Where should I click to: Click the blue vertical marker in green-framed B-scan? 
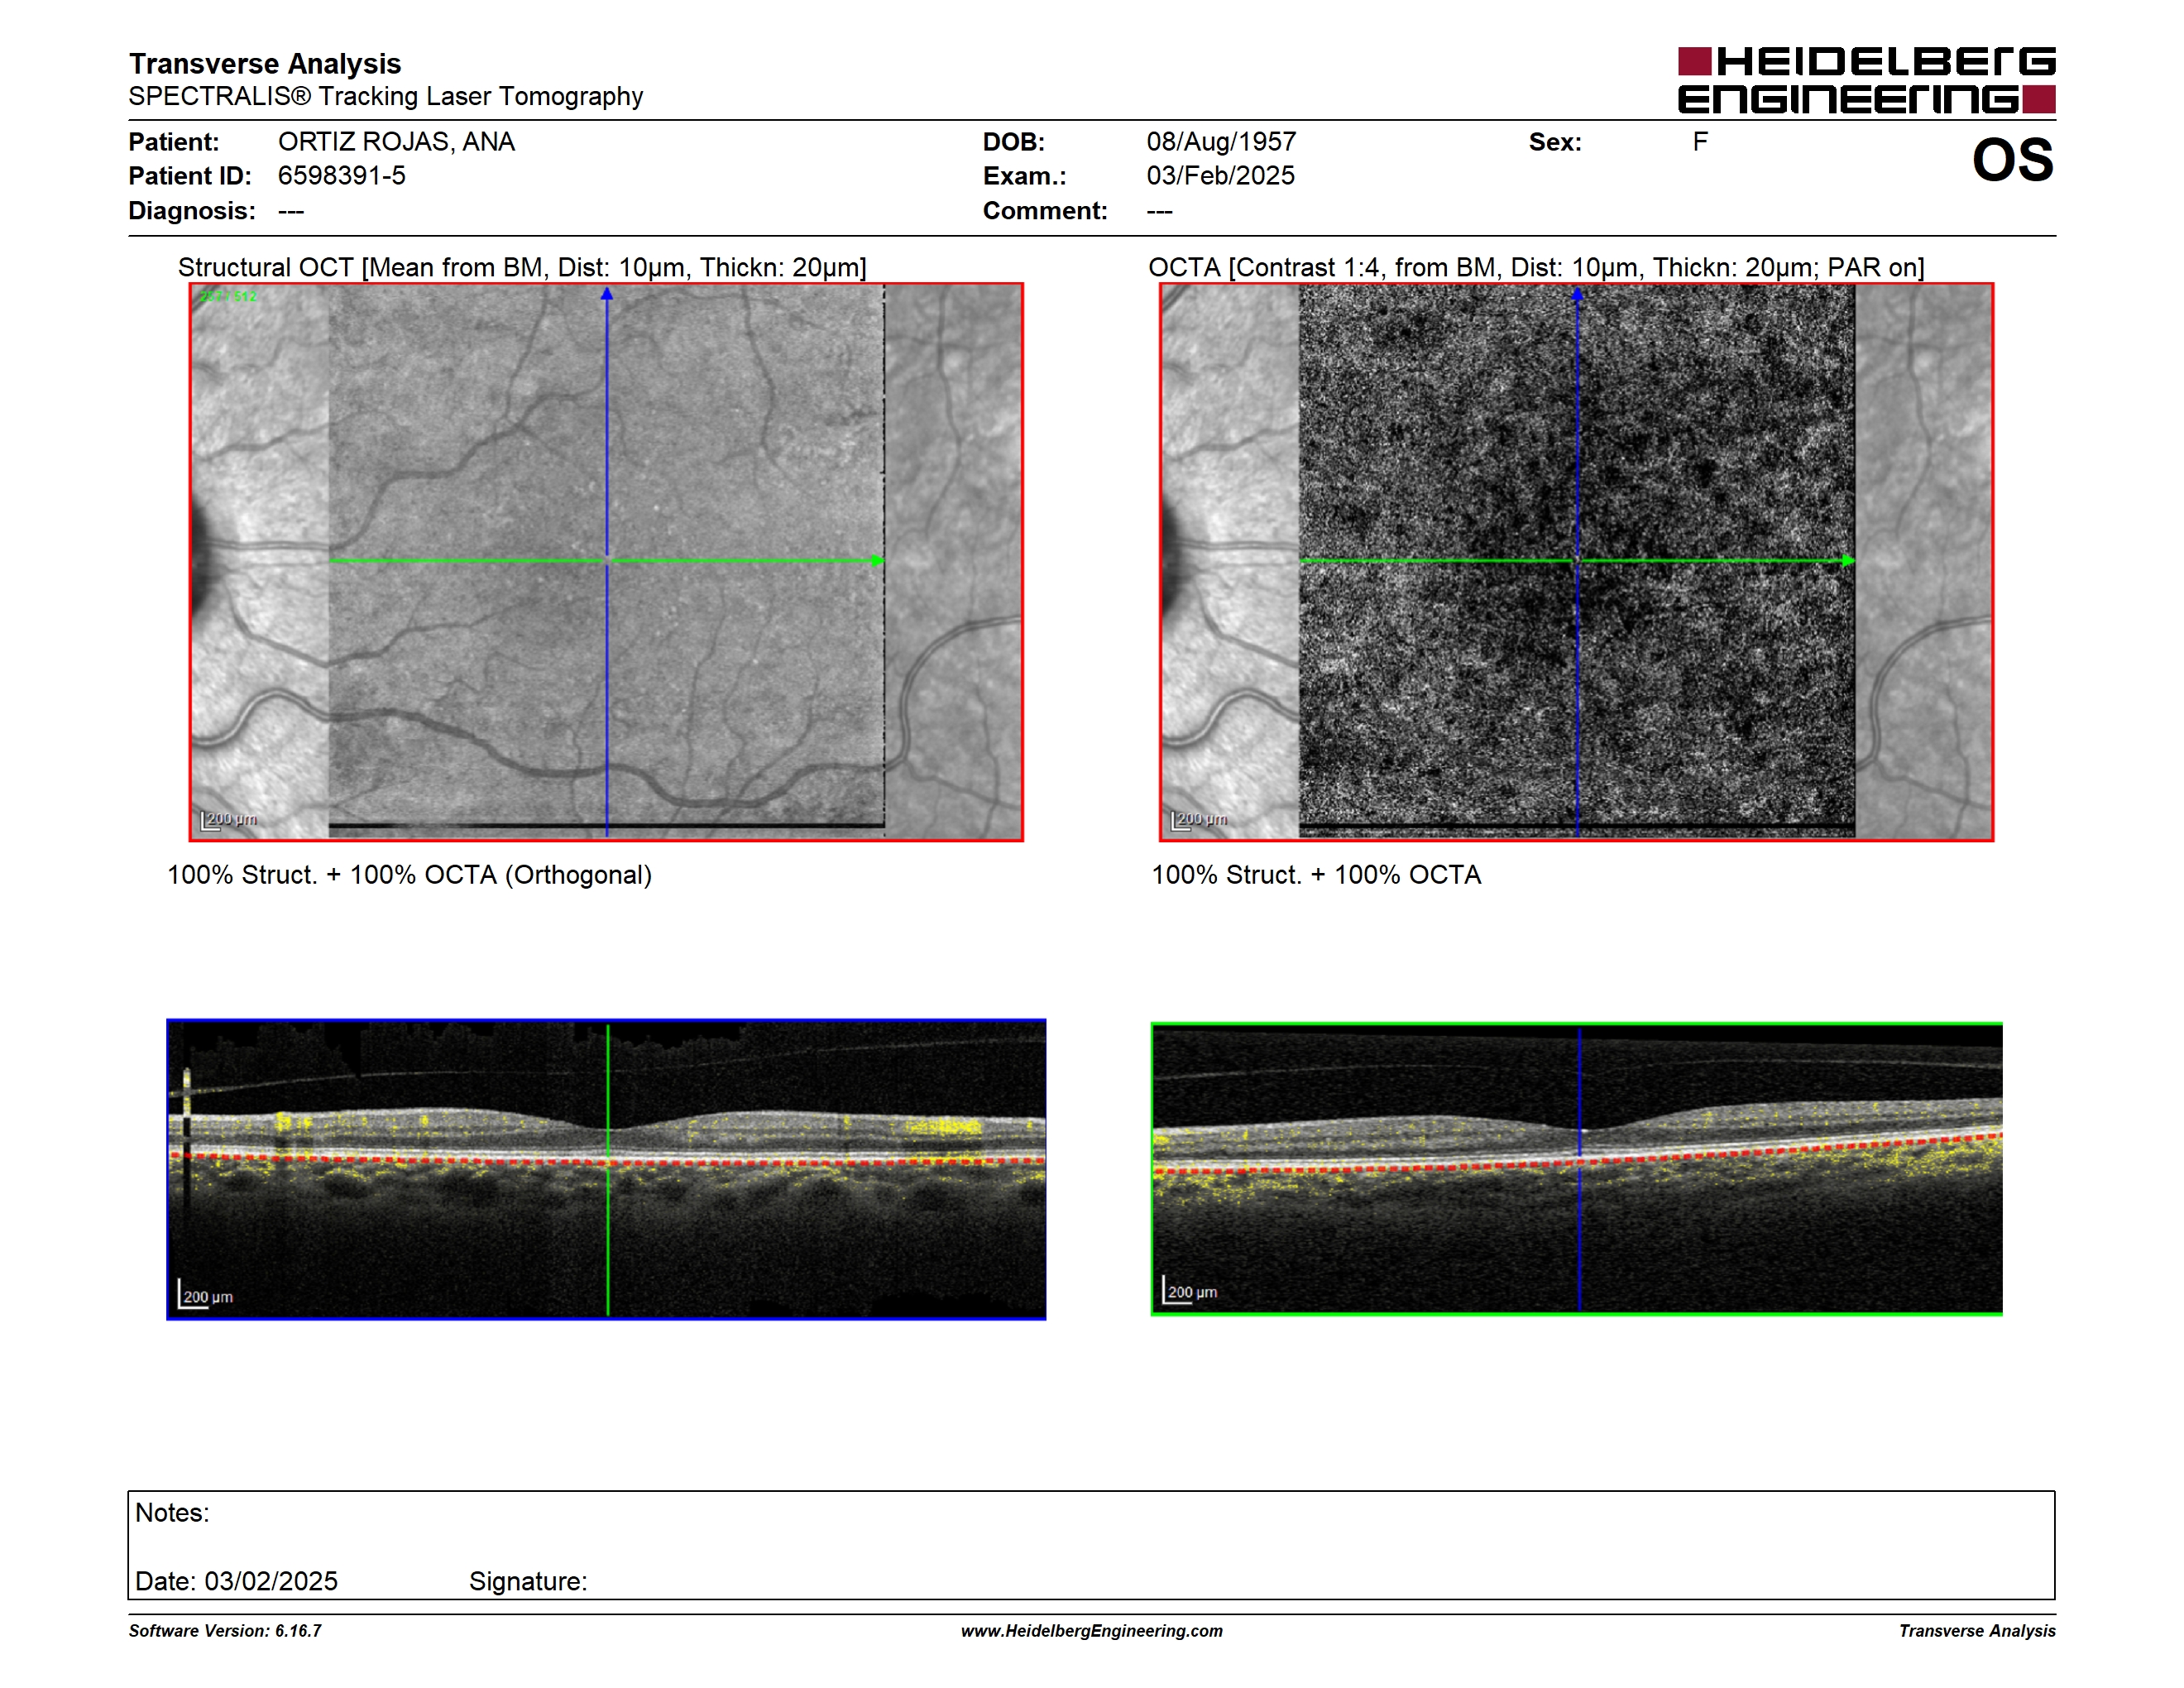pos(1579,1169)
